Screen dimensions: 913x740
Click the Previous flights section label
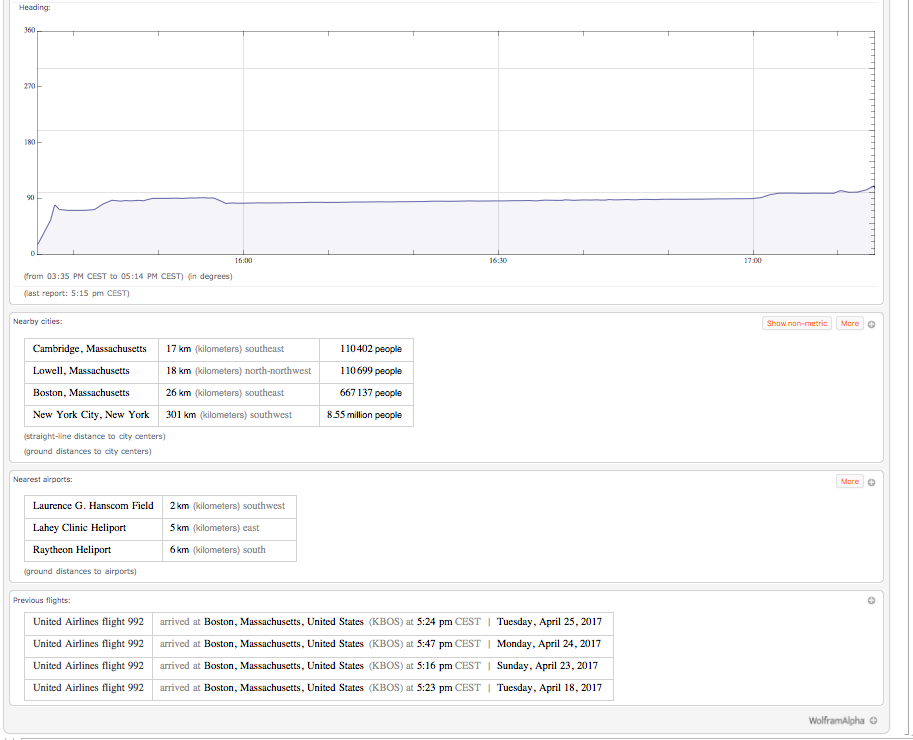pos(41,600)
